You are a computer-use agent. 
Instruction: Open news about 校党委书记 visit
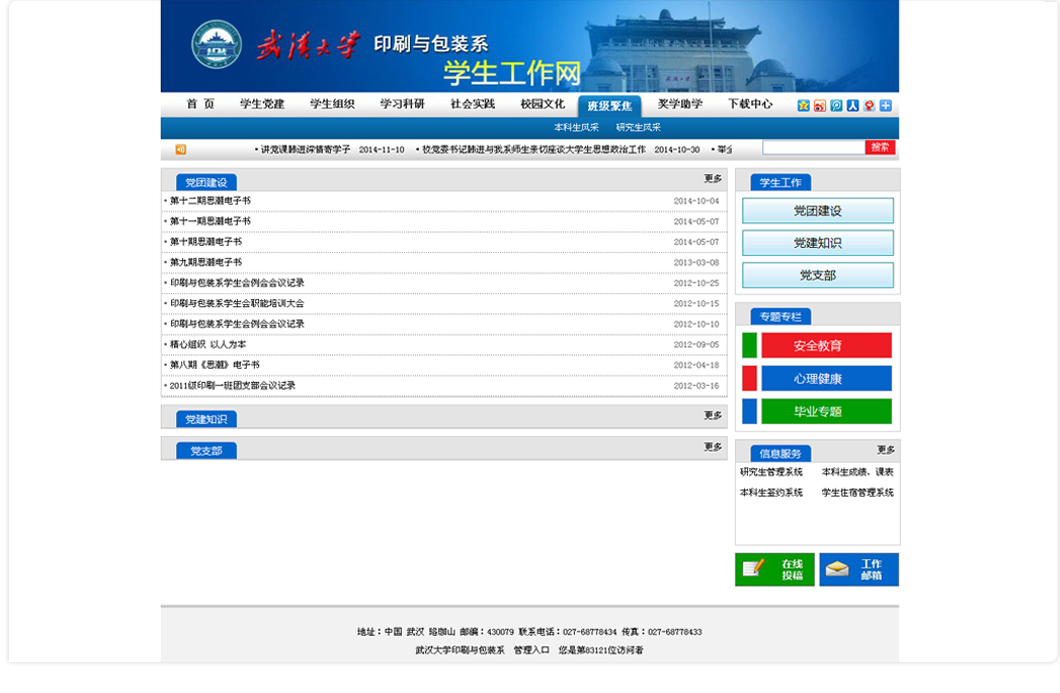[x=534, y=149]
